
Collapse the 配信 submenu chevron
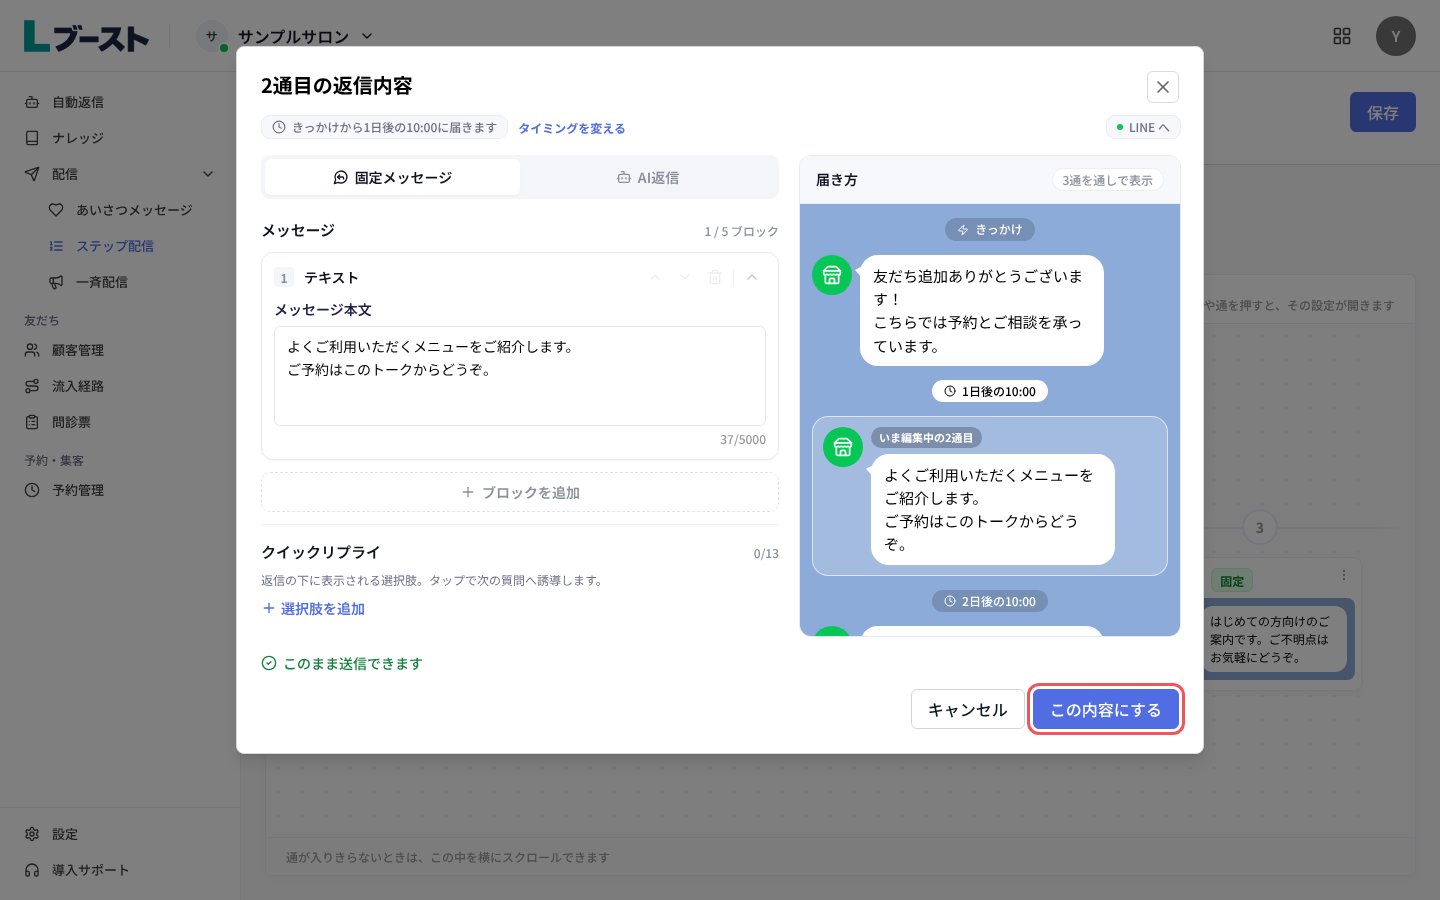208,174
